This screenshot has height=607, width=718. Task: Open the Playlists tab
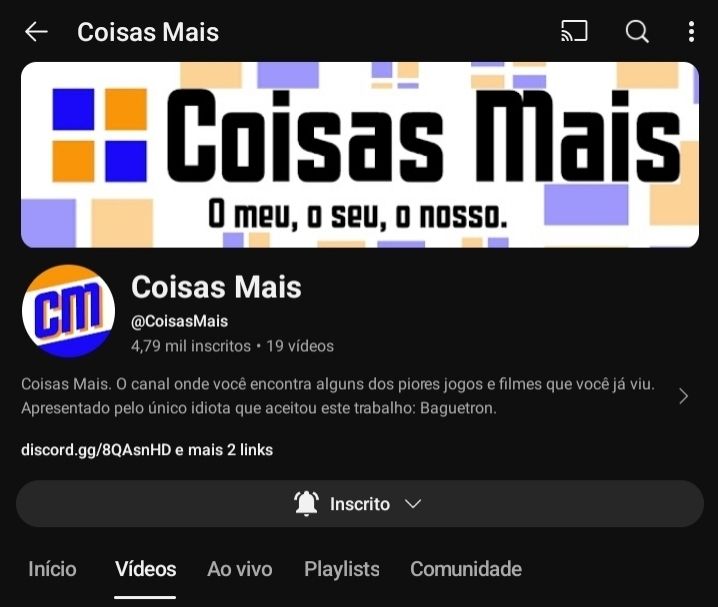coord(342,569)
